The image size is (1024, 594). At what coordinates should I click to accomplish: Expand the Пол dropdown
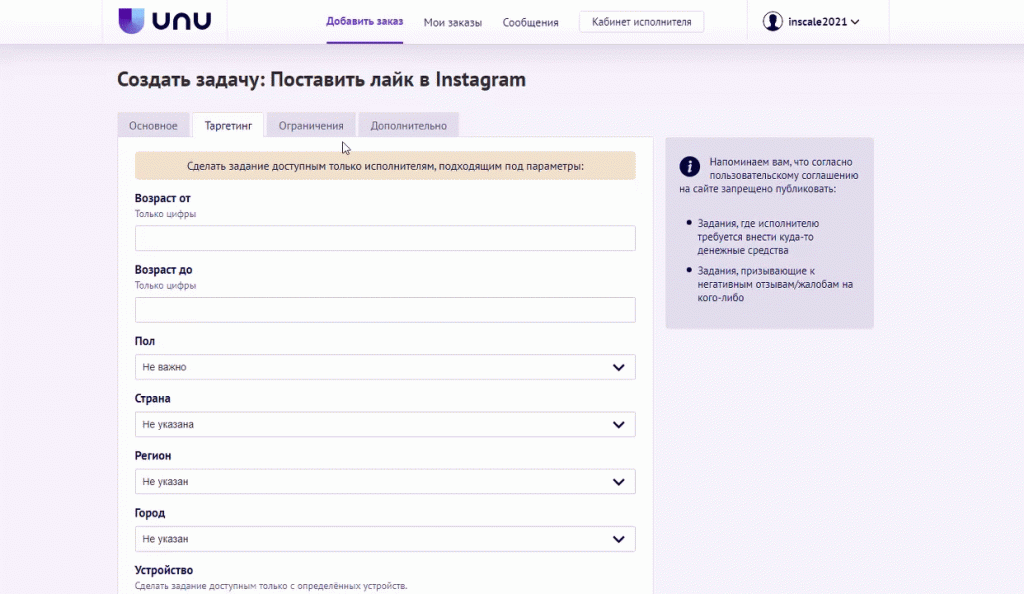pos(384,367)
